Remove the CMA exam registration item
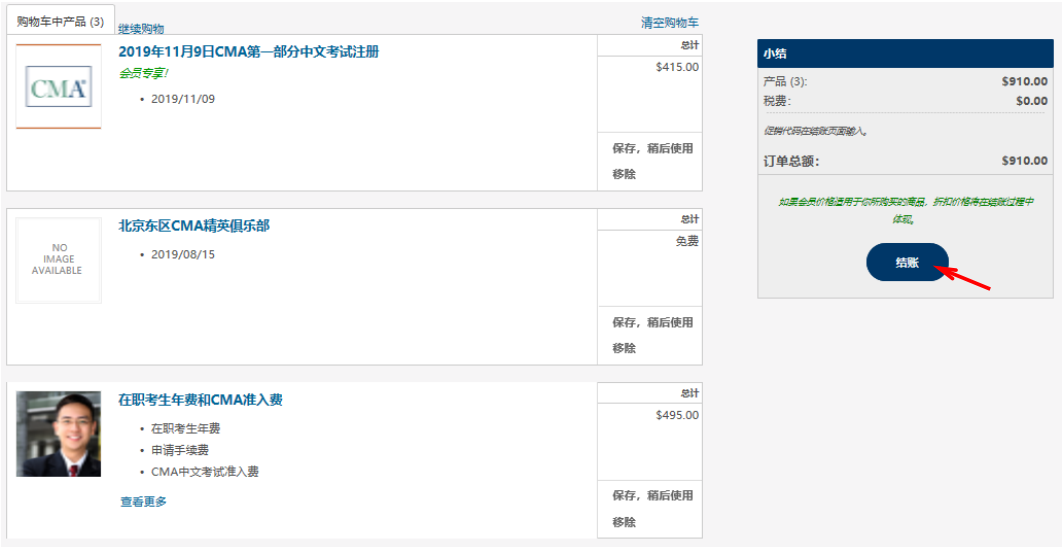 point(624,174)
